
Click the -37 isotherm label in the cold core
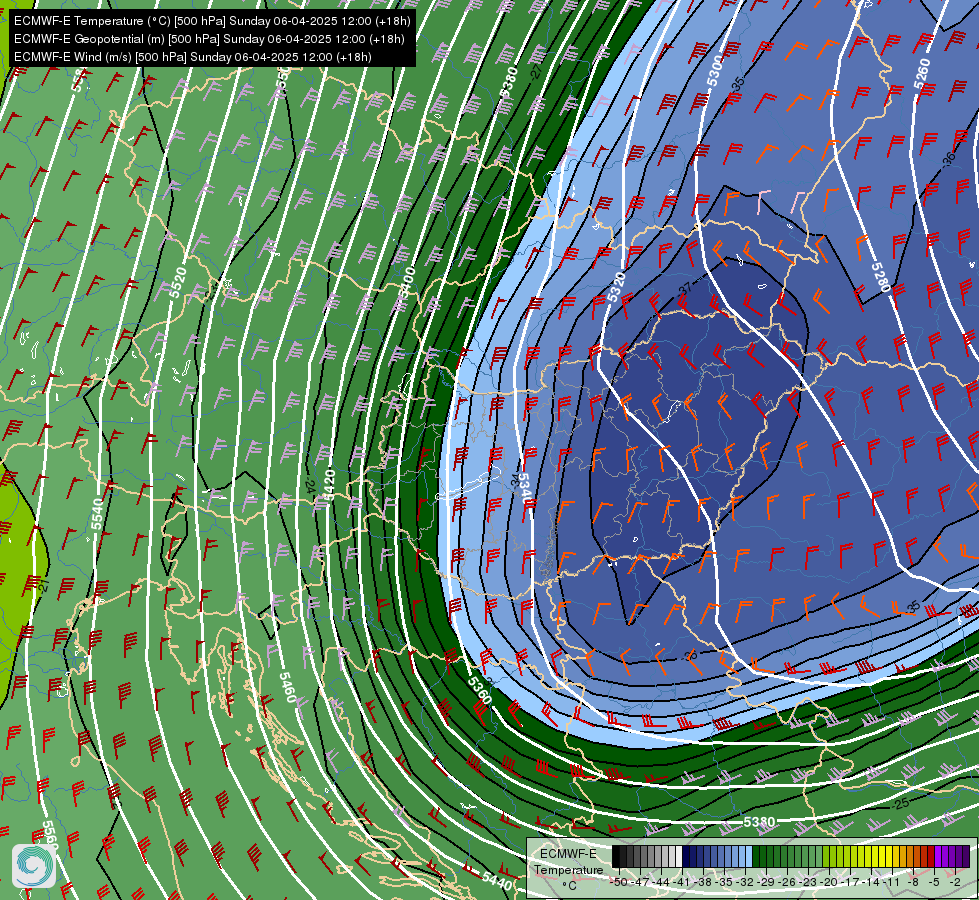click(x=686, y=288)
